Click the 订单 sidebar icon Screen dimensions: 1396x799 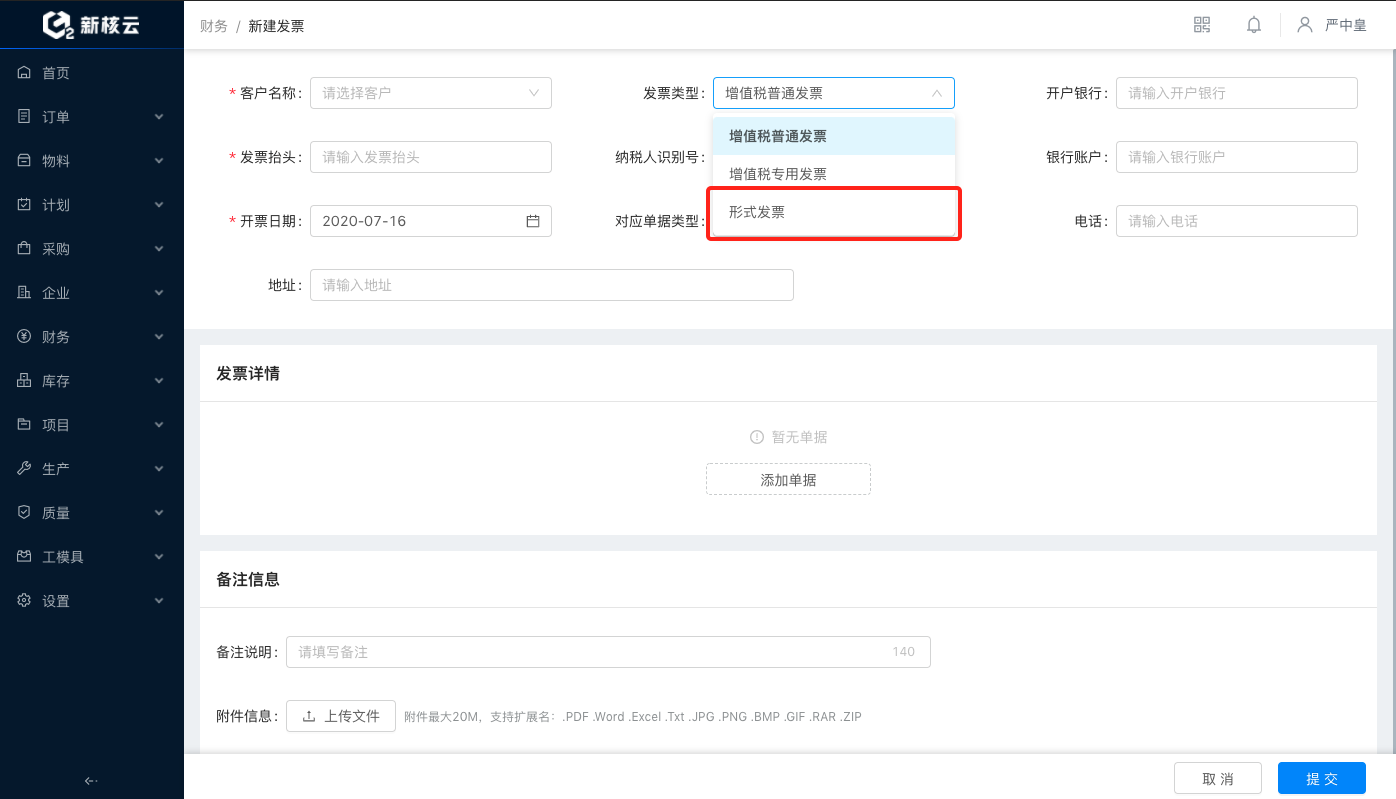[x=25, y=117]
